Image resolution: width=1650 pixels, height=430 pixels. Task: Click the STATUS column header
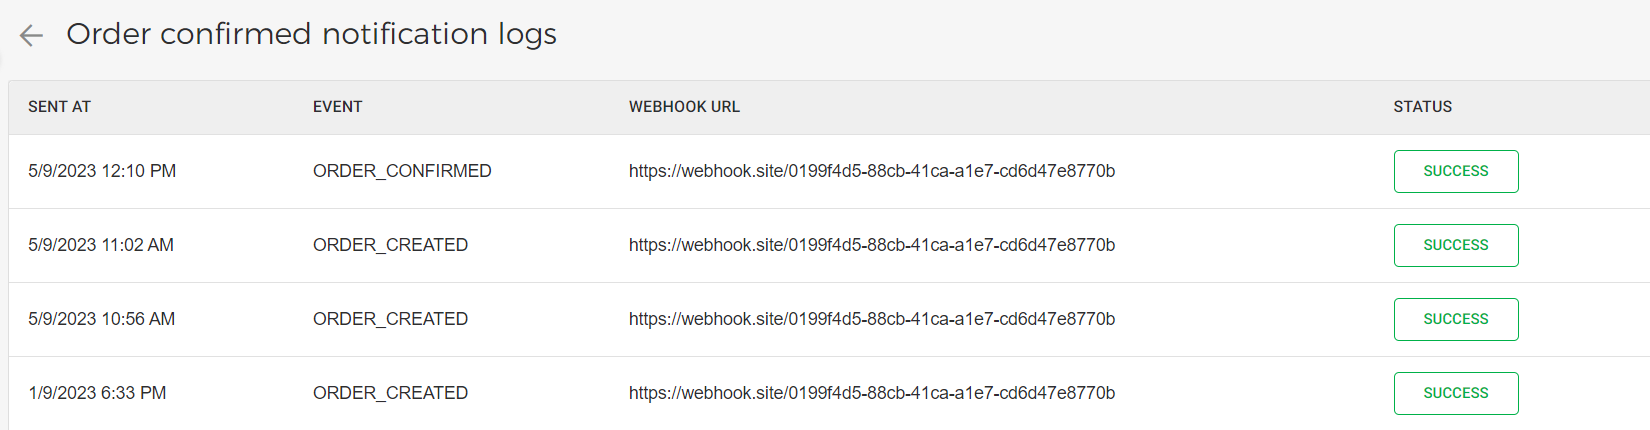tap(1422, 107)
